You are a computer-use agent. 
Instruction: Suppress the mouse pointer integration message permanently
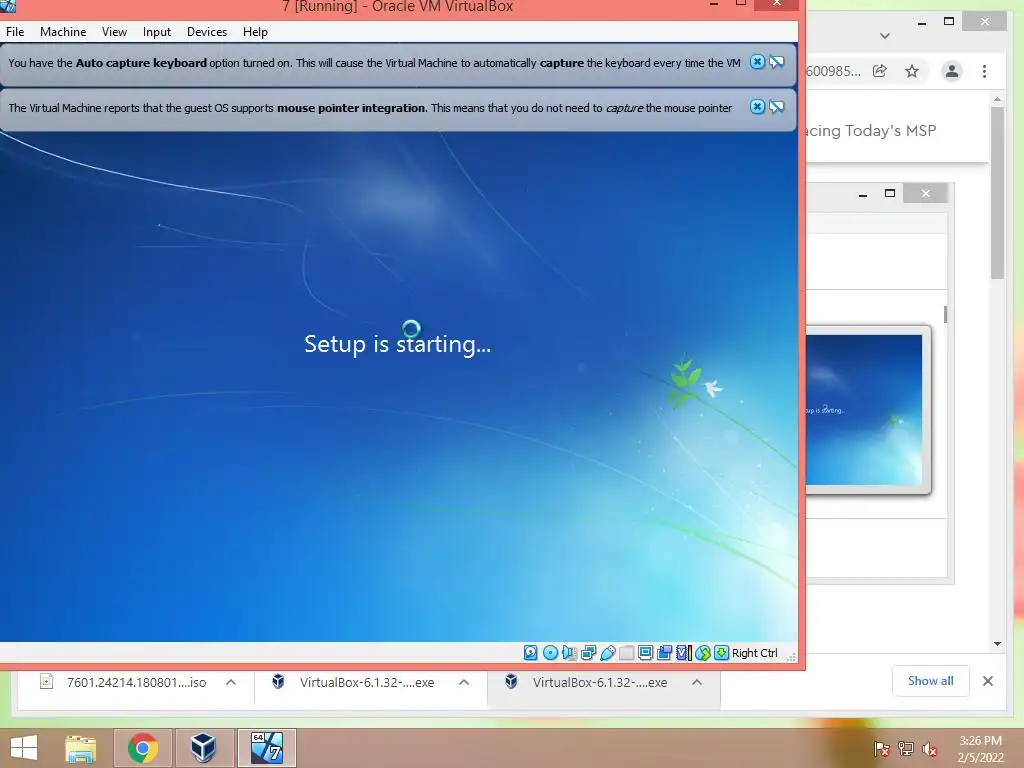[776, 107]
